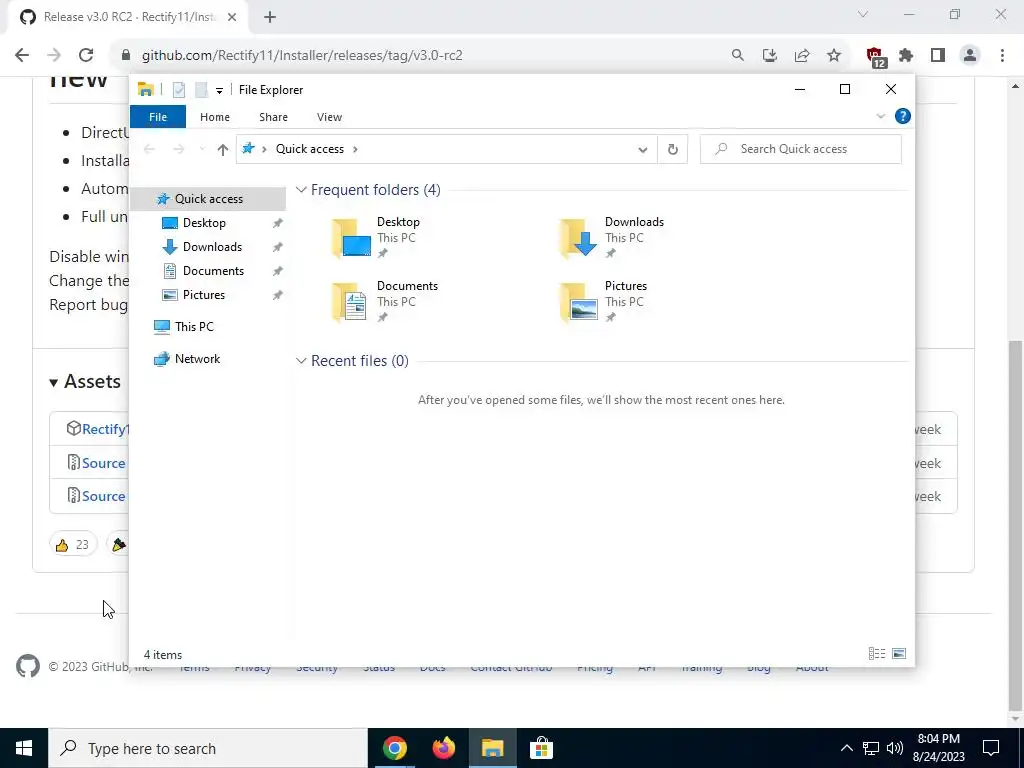Reload the GitHub page in Chrome
The image size is (1024, 768).
(86, 56)
